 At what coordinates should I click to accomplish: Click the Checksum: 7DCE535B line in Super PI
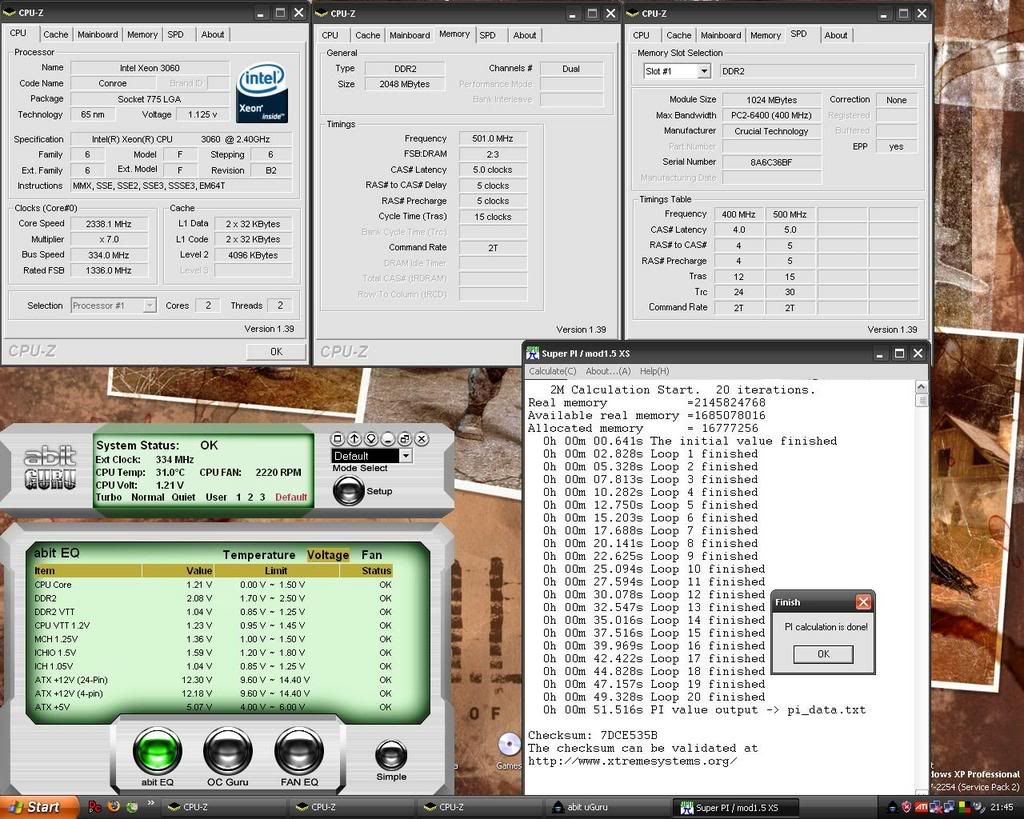[x=592, y=735]
